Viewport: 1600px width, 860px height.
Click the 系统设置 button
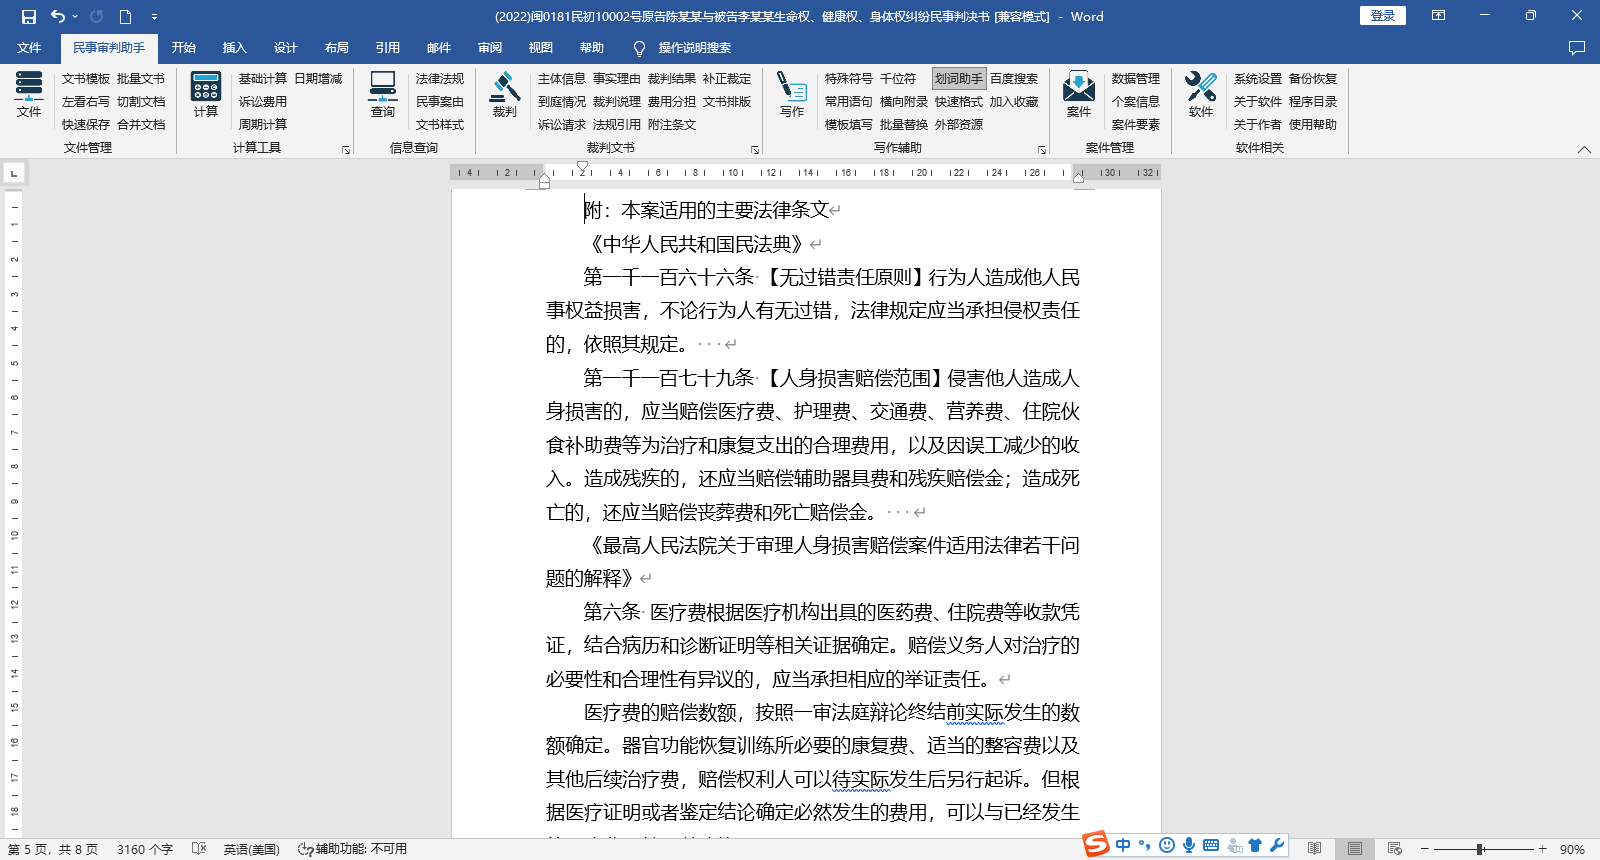(1258, 78)
